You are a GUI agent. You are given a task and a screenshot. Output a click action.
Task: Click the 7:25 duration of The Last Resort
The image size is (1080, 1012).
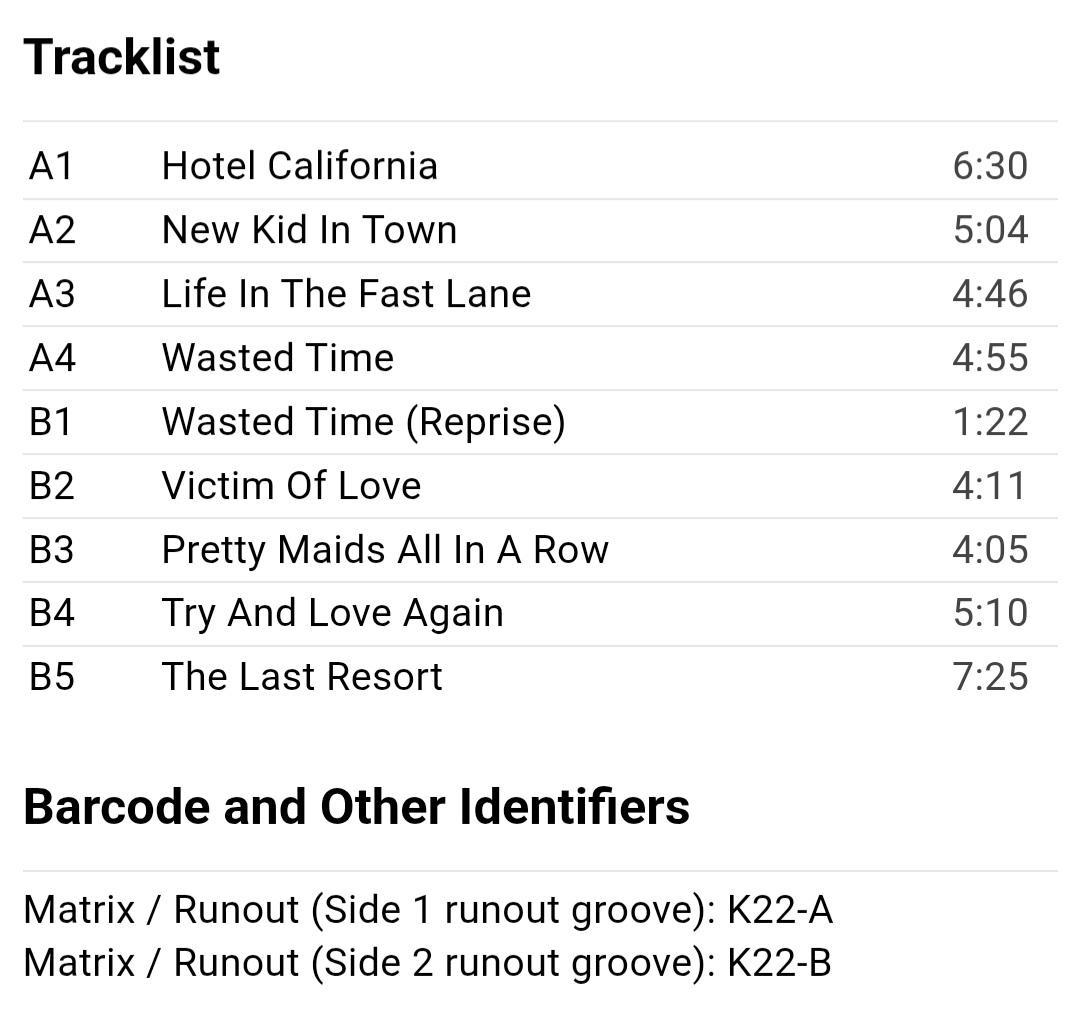tap(989, 677)
